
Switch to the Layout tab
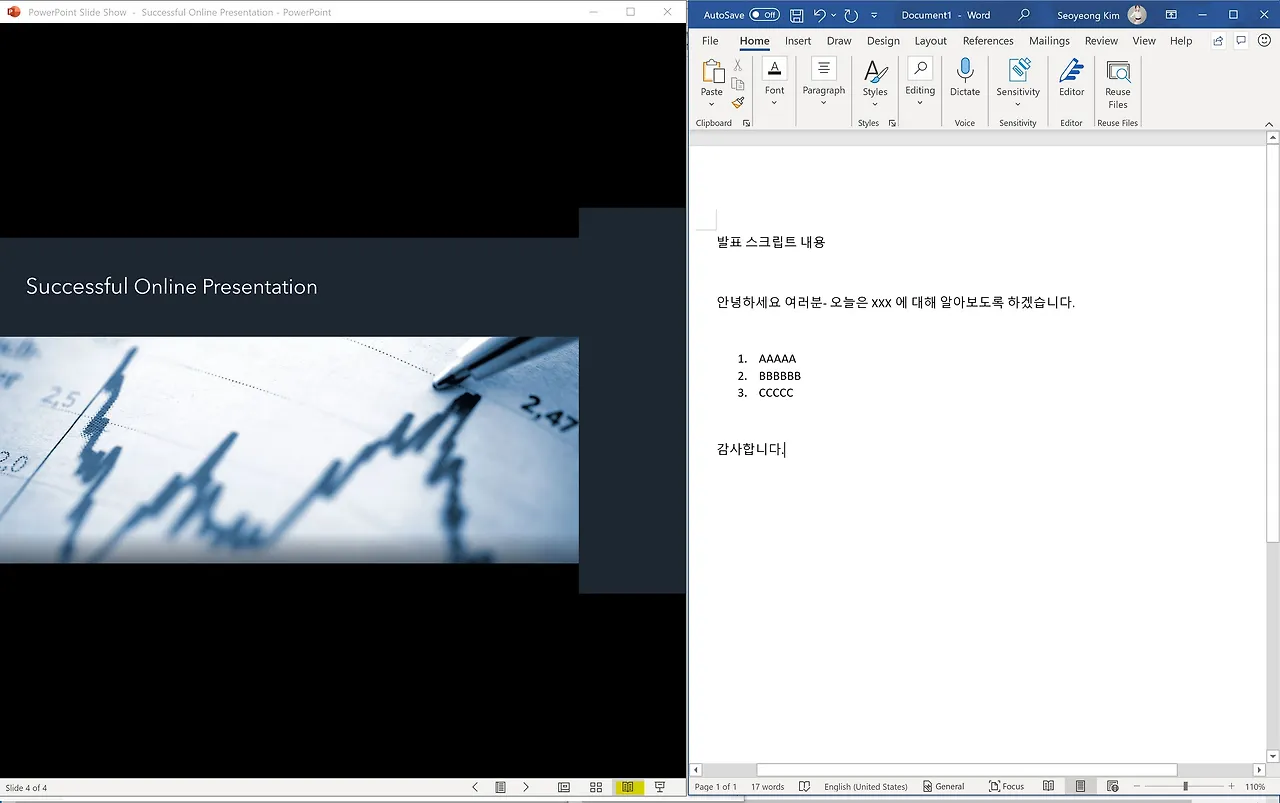pos(931,41)
